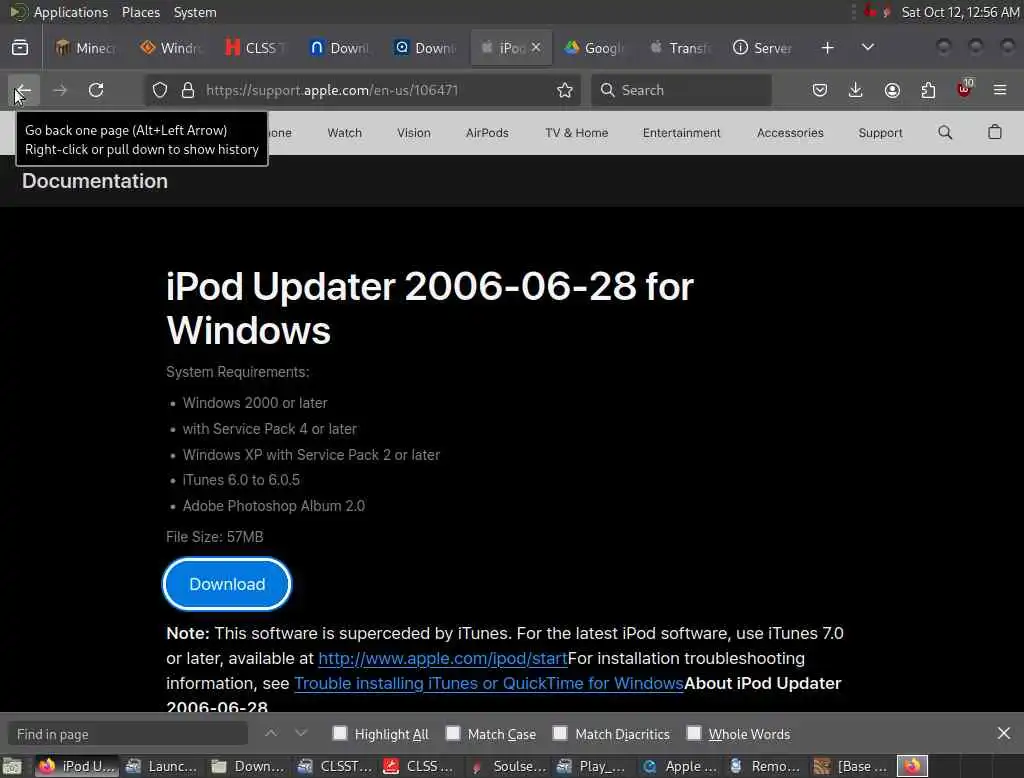Image resolution: width=1024 pixels, height=778 pixels.
Task: Switch to the CLSS tab
Action: [256, 48]
